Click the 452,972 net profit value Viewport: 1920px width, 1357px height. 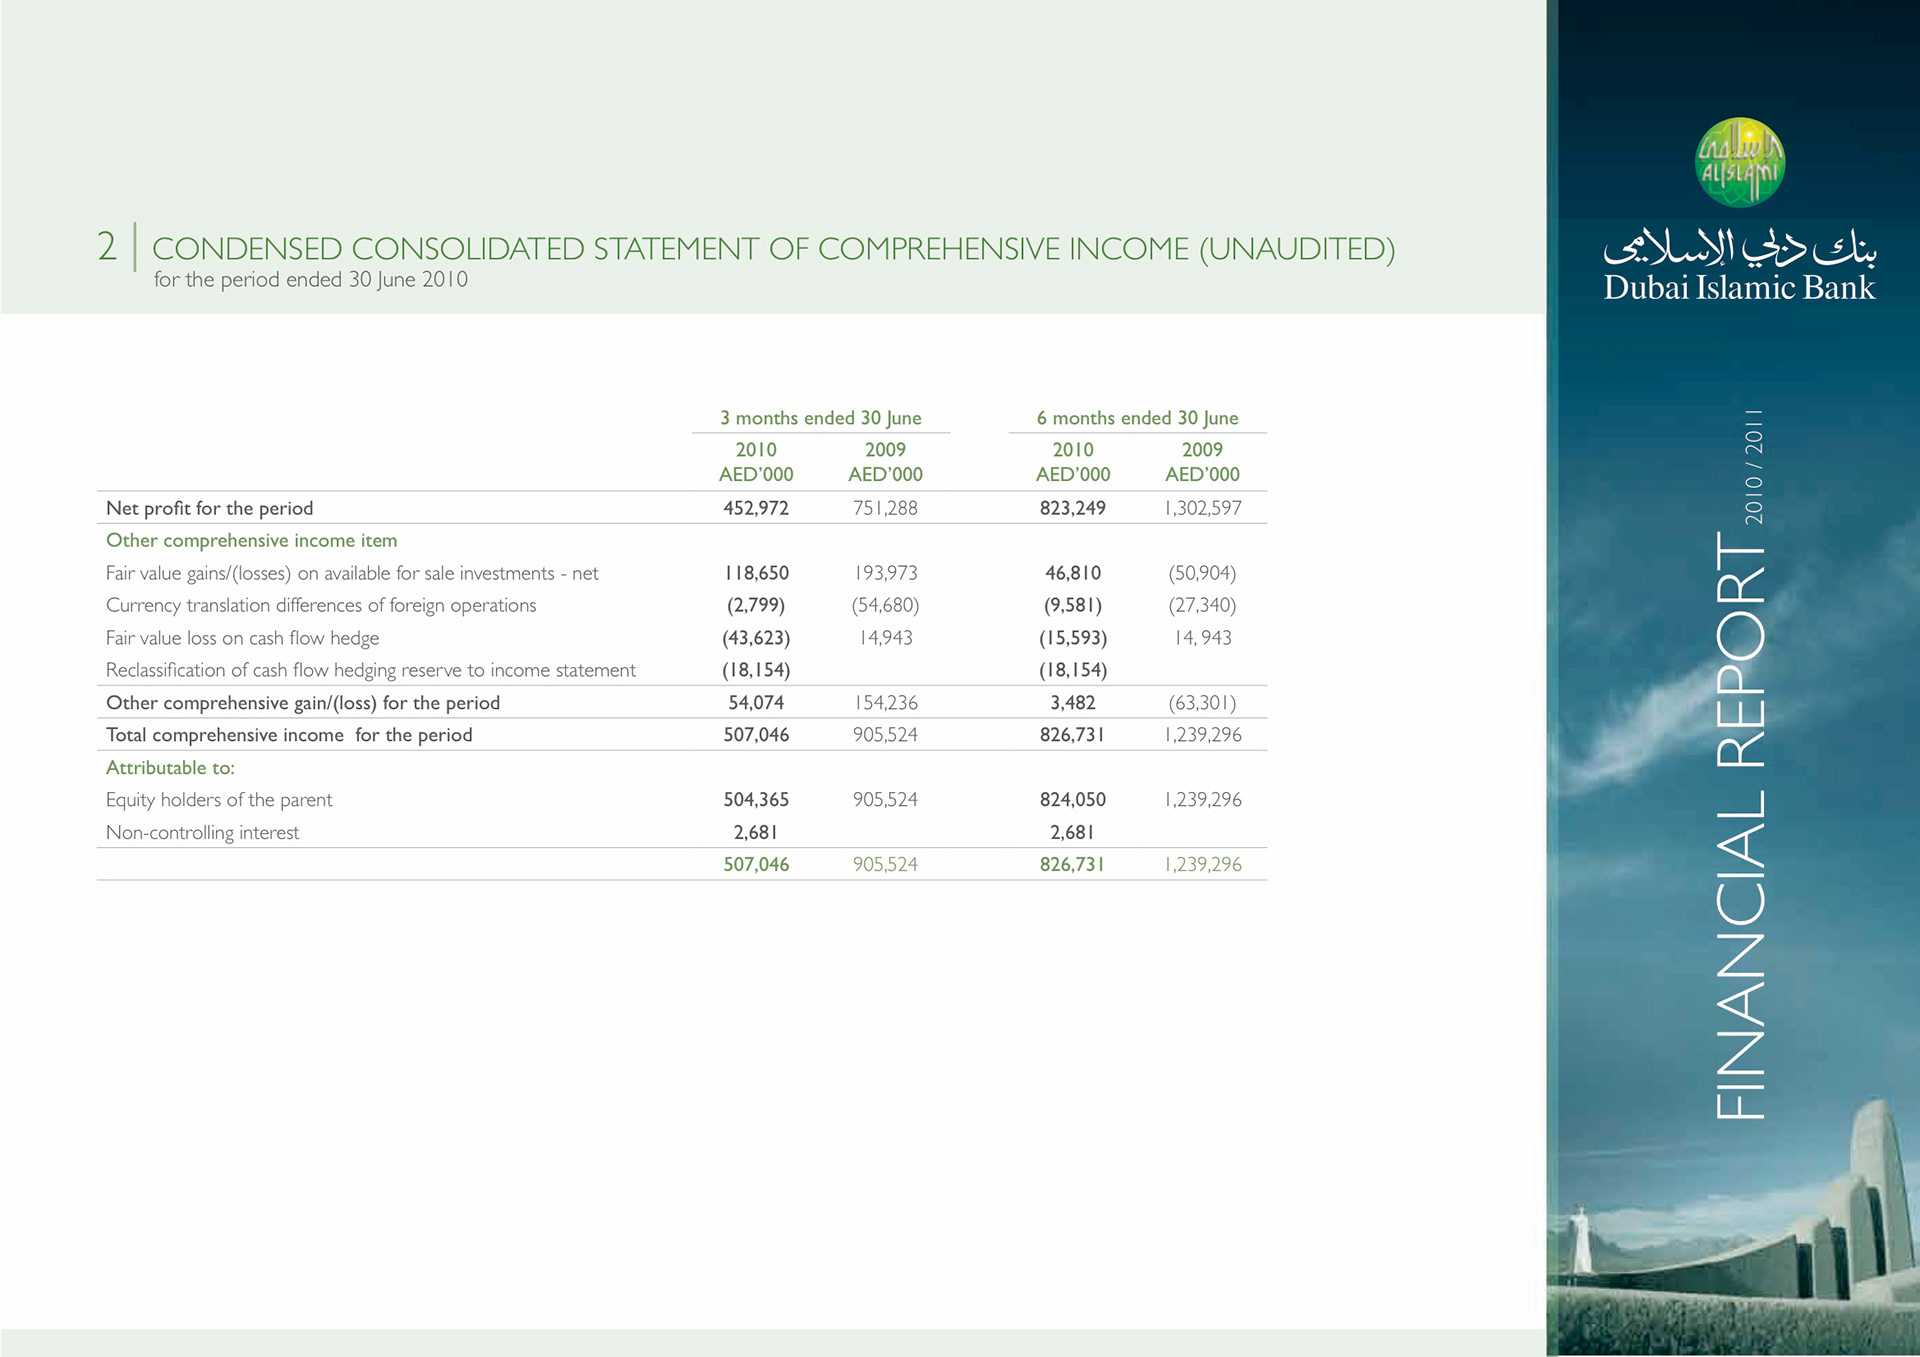[x=756, y=508]
